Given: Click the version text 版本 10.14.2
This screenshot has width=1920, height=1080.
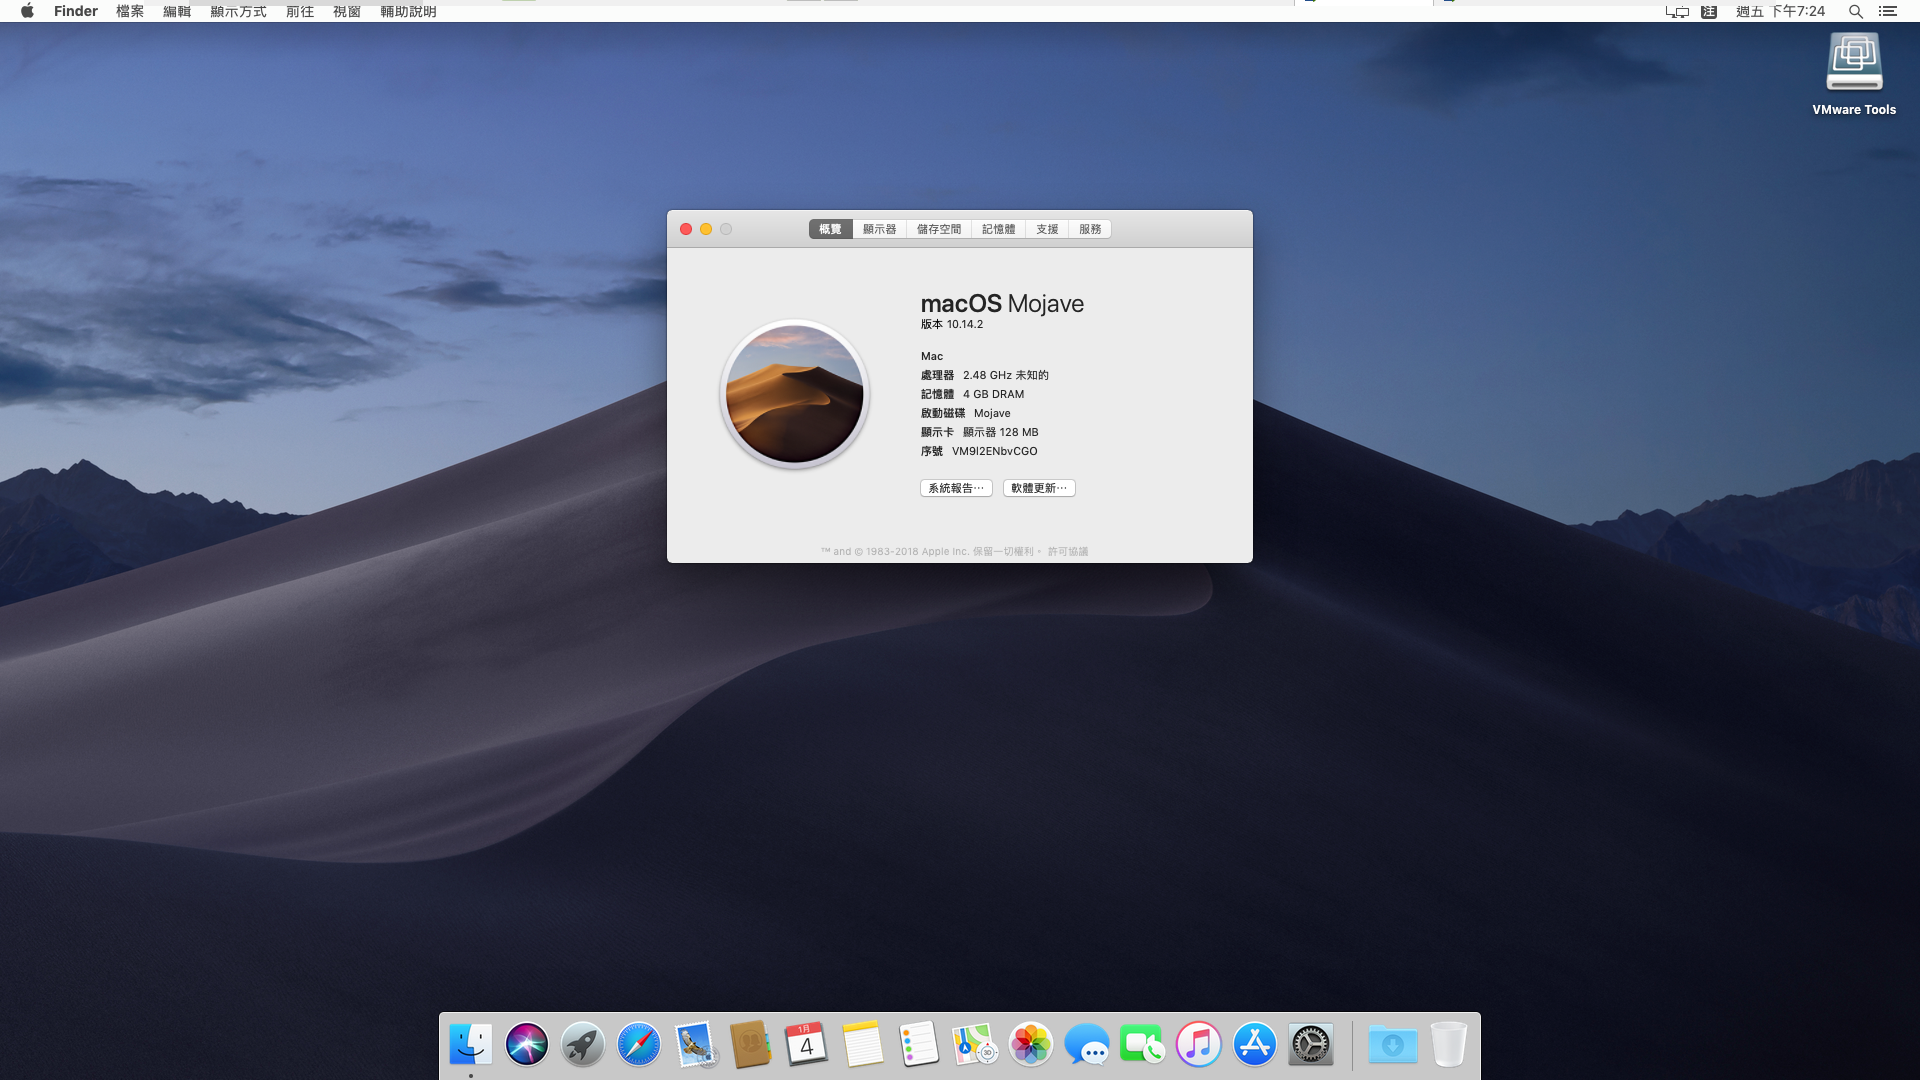Looking at the screenshot, I should pyautogui.click(x=952, y=324).
